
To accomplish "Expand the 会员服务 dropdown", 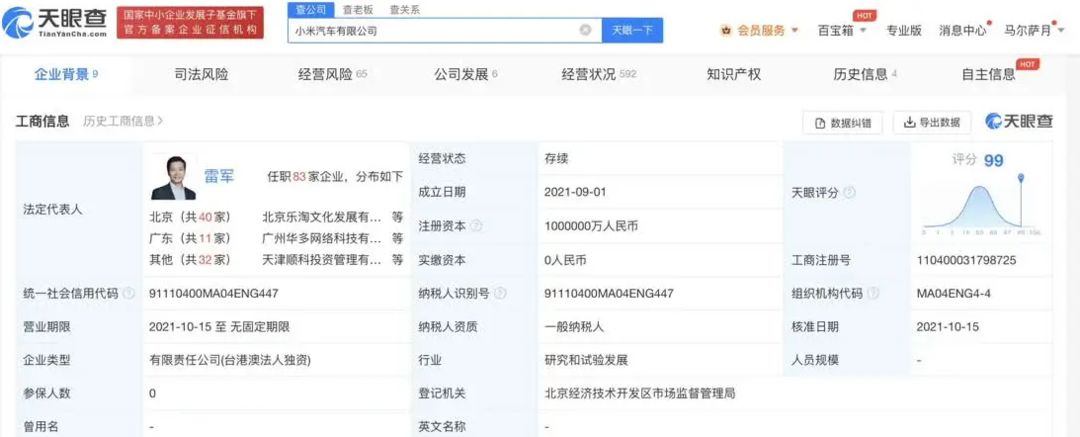I will click(x=760, y=30).
